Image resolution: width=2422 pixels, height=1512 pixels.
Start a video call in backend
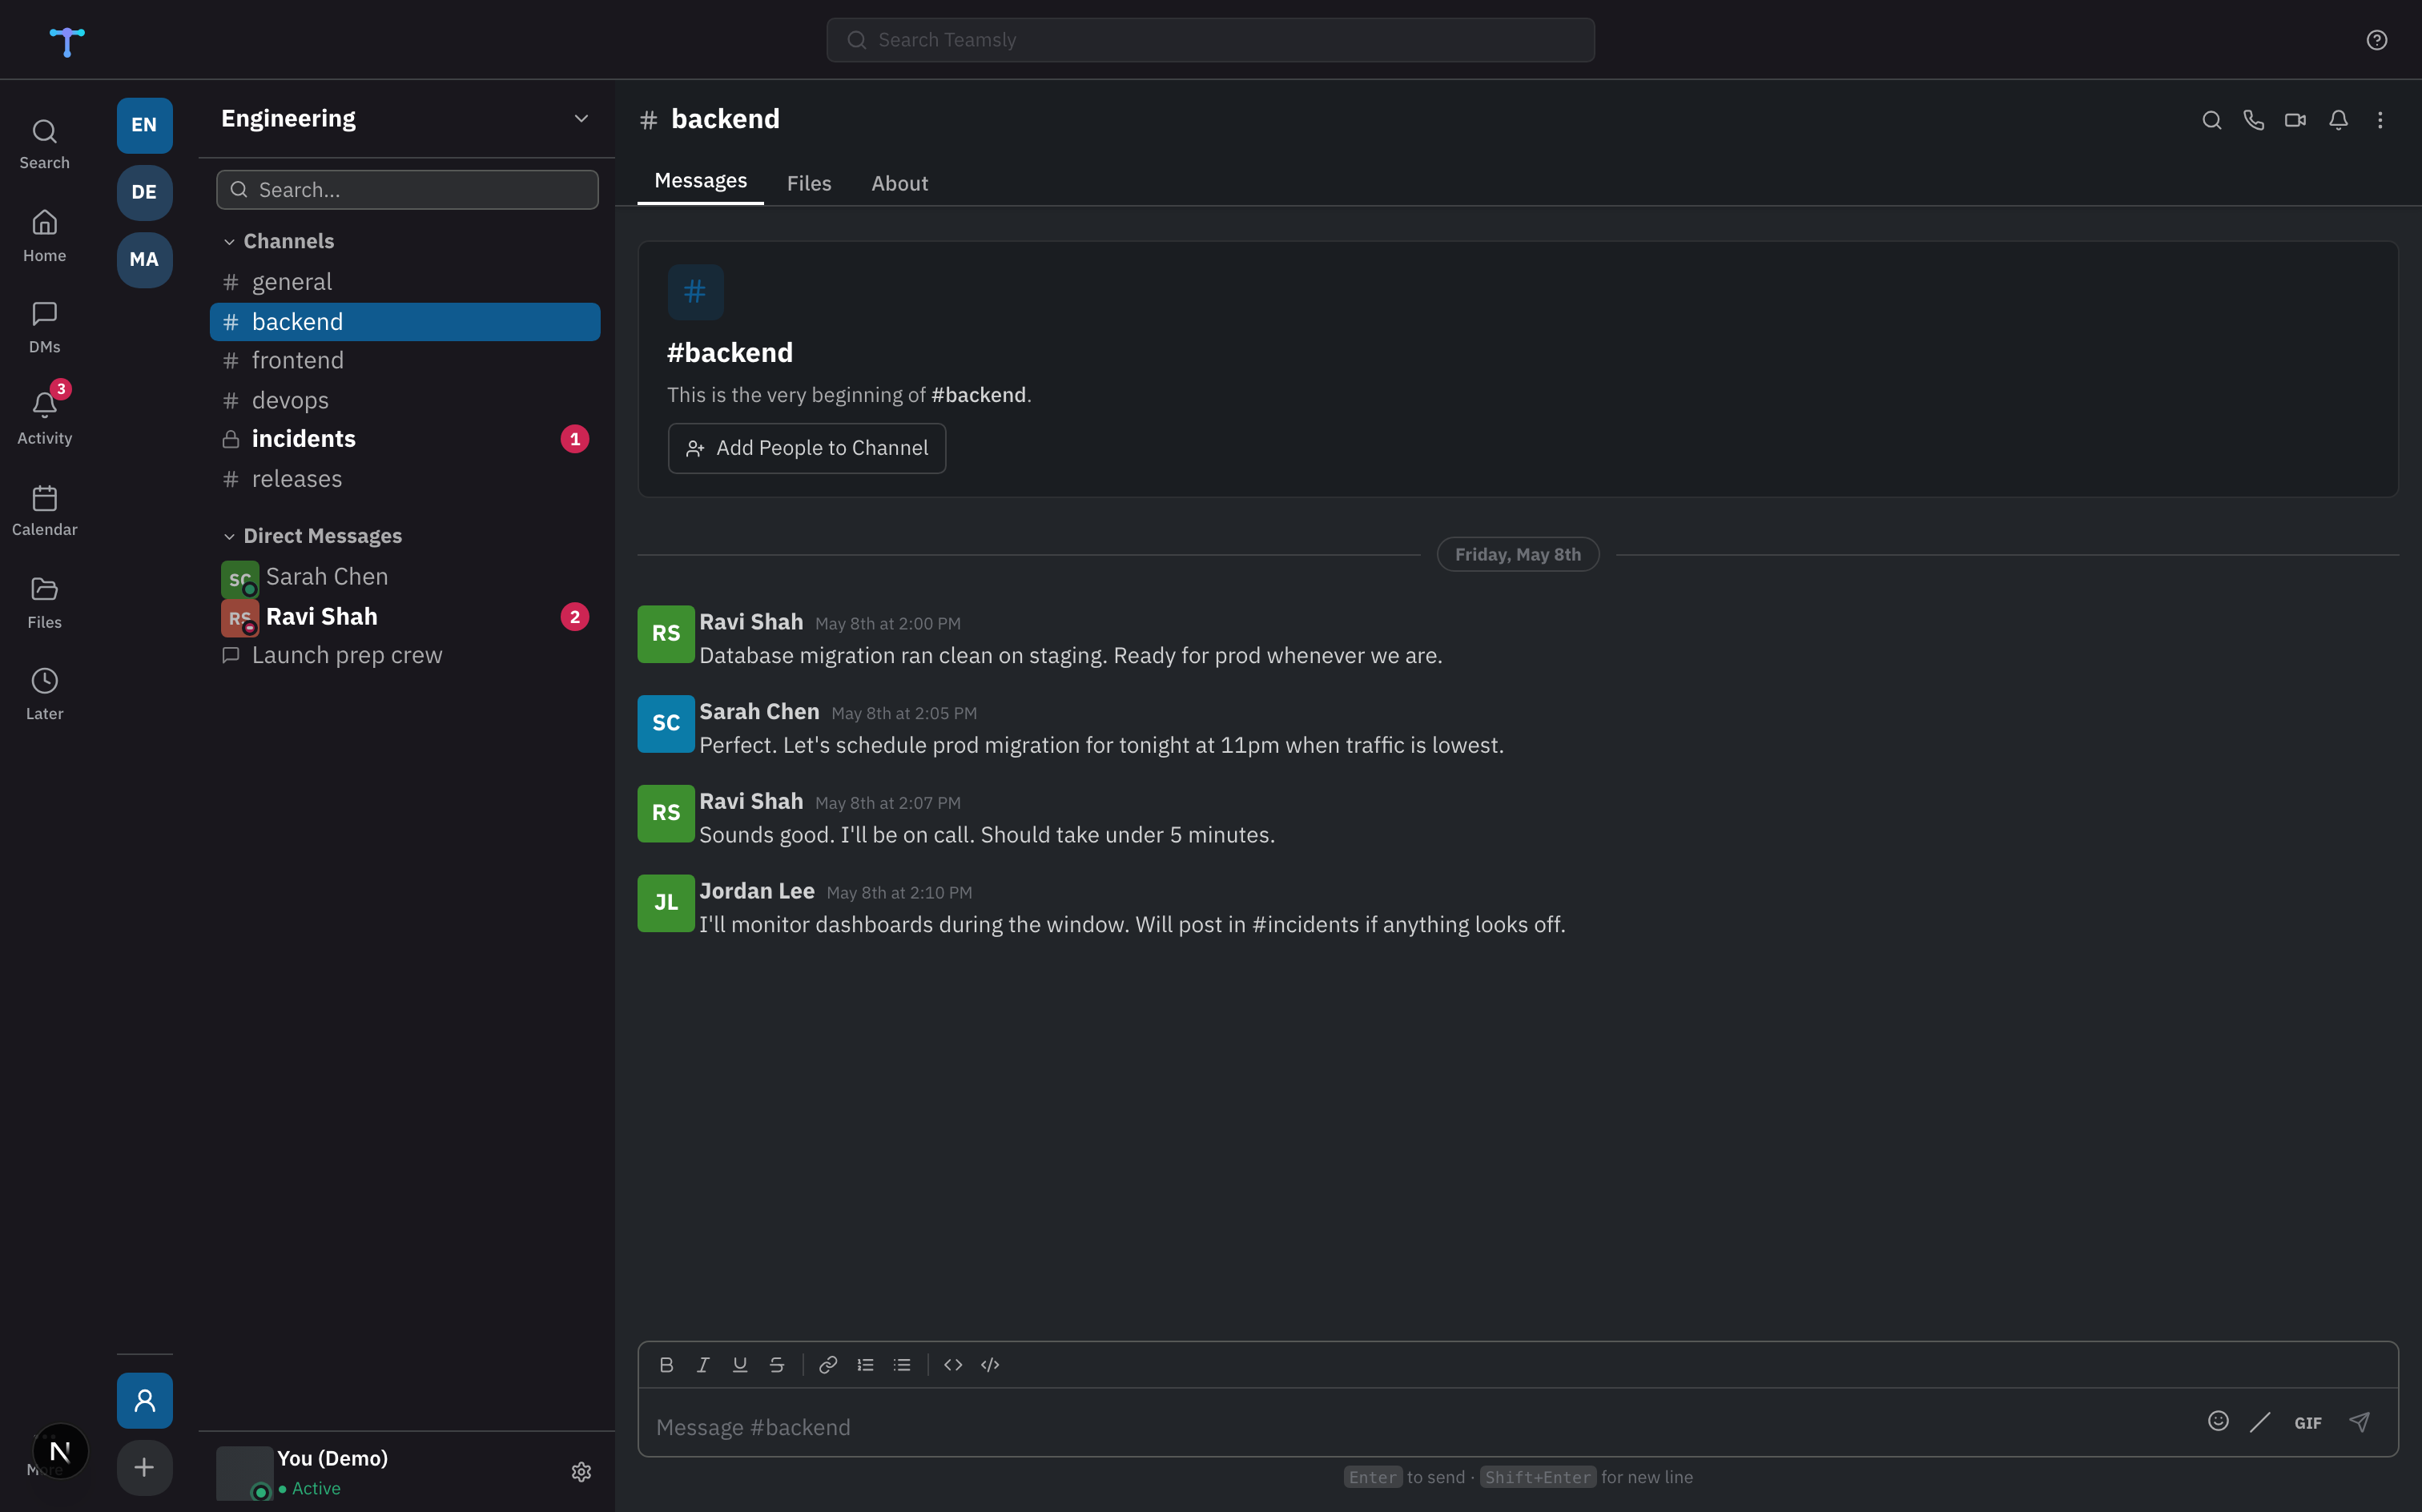2295,120
